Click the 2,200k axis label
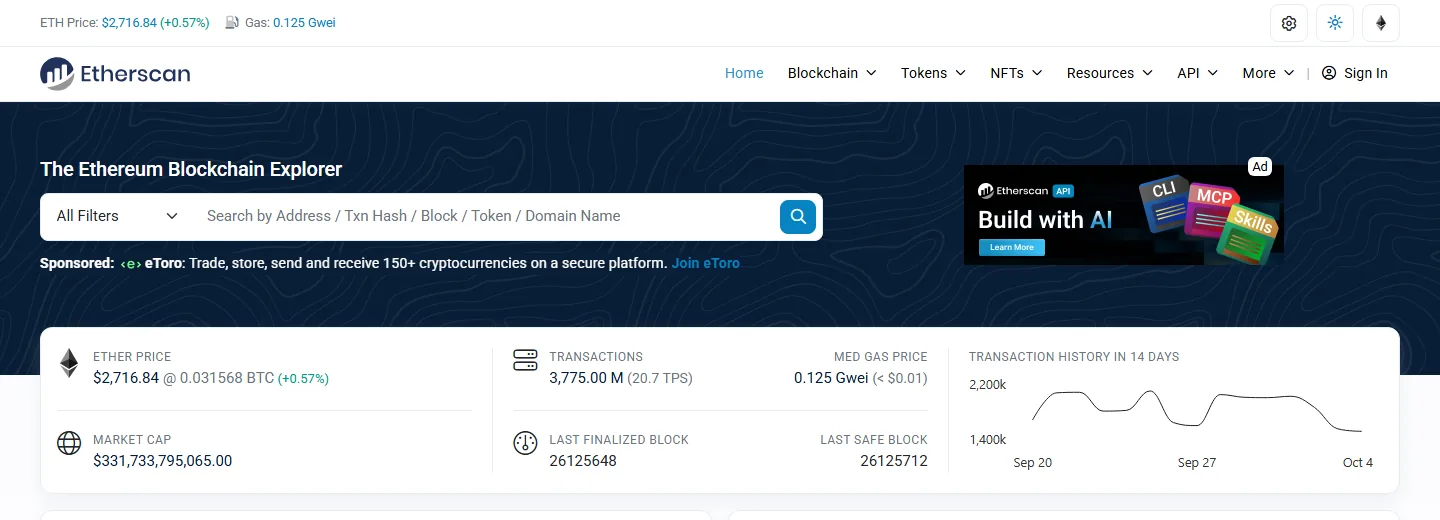This screenshot has width=1440, height=520. pyautogui.click(x=988, y=385)
